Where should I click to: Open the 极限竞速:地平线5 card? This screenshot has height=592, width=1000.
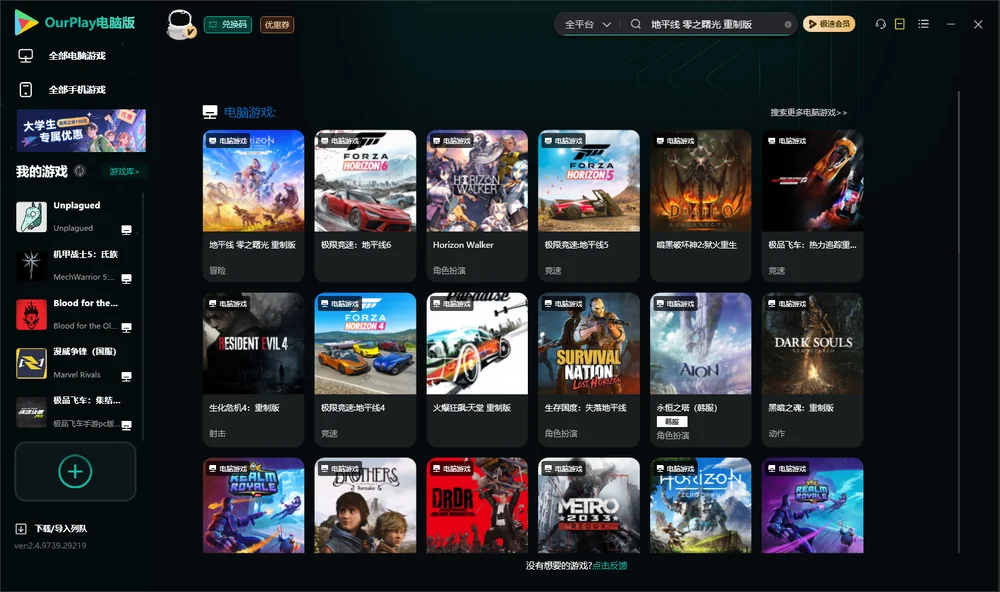(x=589, y=205)
